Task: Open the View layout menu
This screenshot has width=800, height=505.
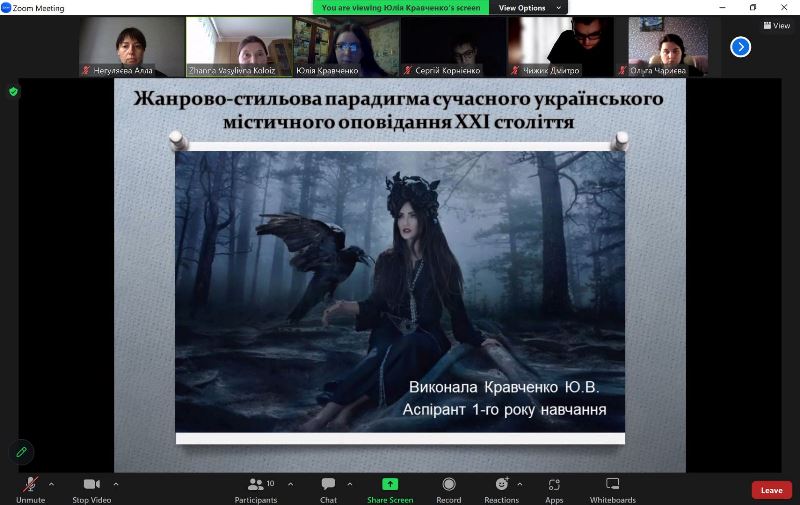Action: pos(776,26)
